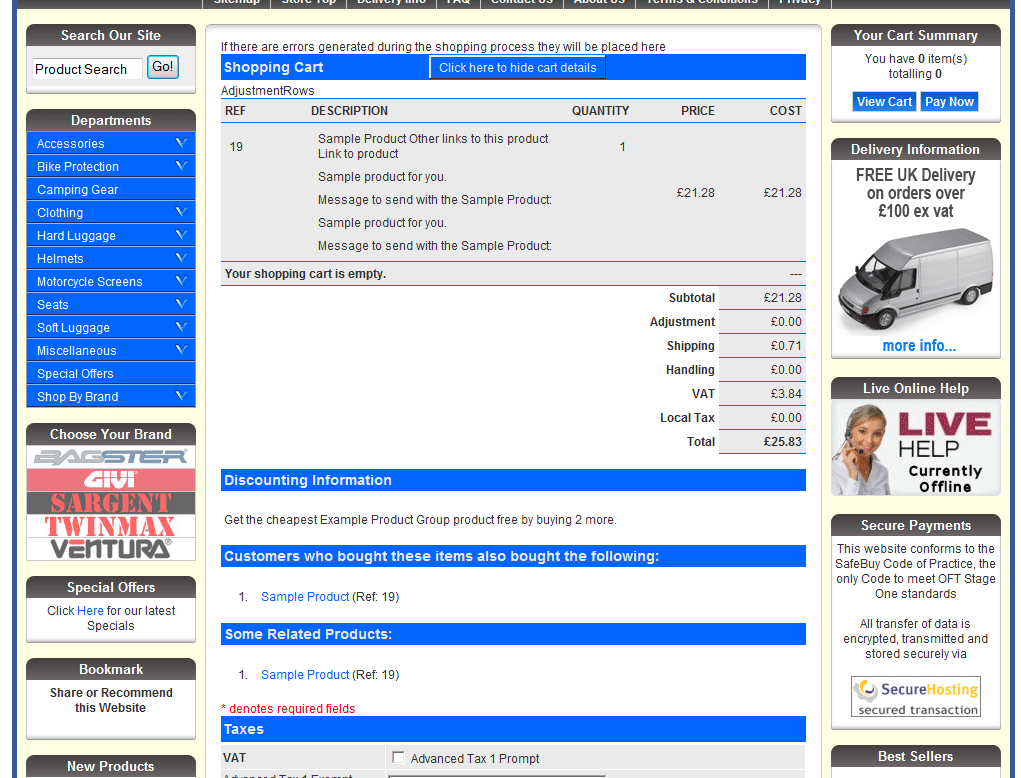Open the Sargent brand logo
This screenshot has height=778, width=1021.
pos(111,503)
